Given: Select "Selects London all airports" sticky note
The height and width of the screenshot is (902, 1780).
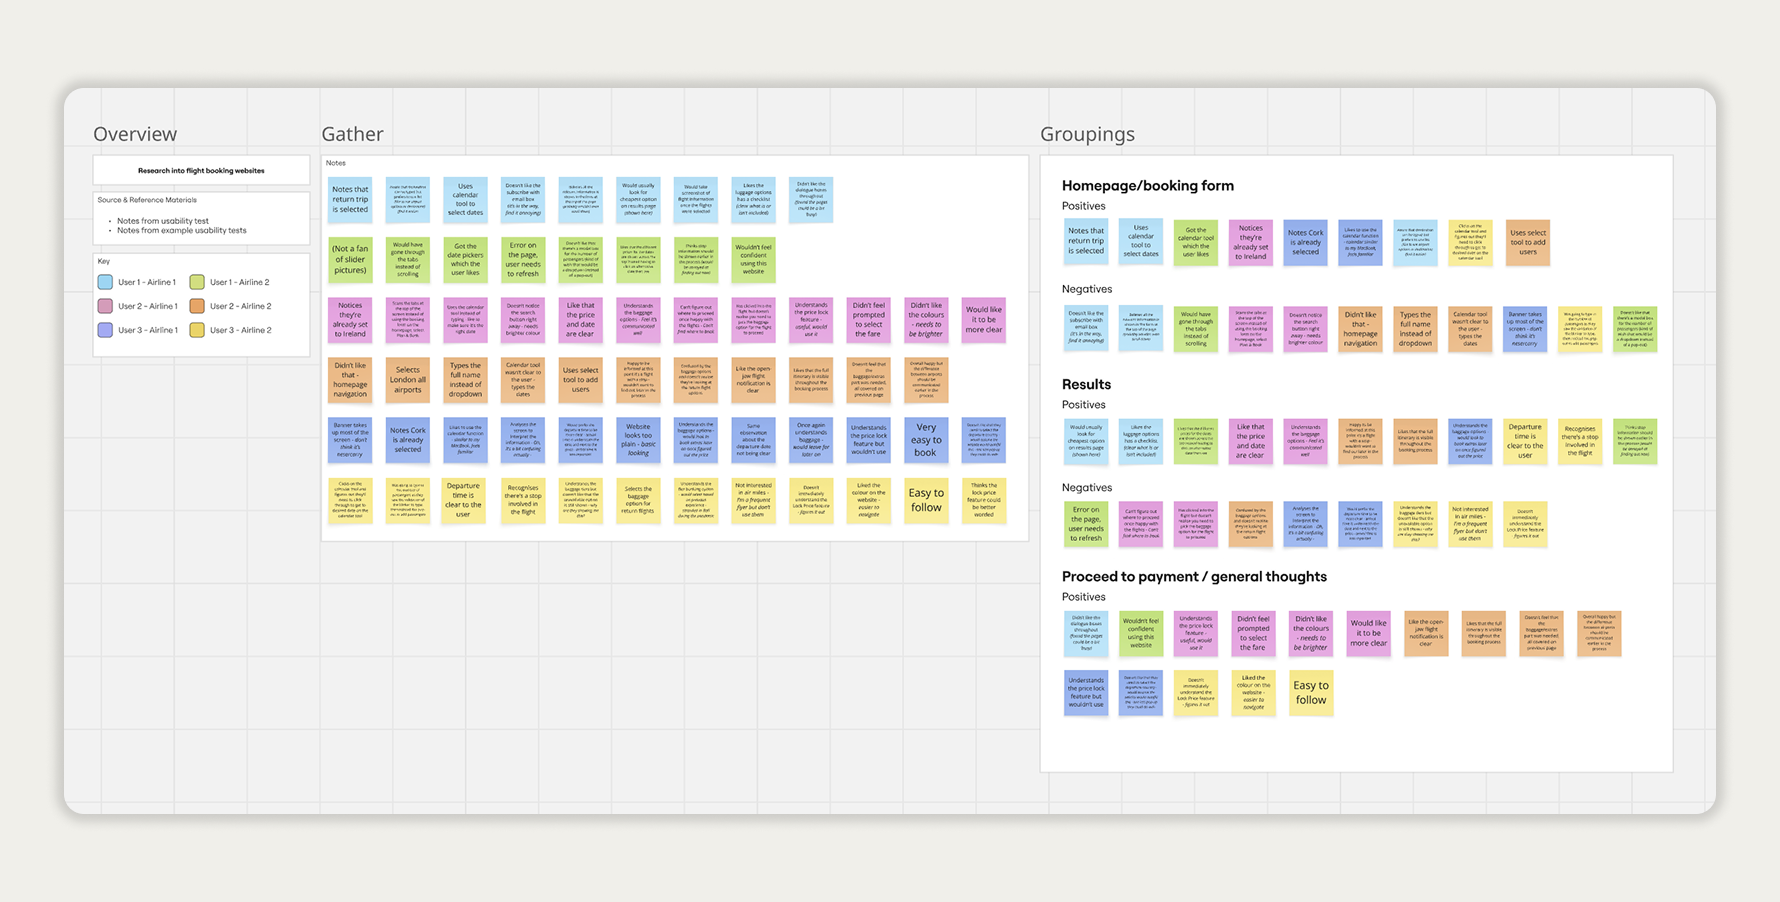Looking at the screenshot, I should click(x=408, y=380).
